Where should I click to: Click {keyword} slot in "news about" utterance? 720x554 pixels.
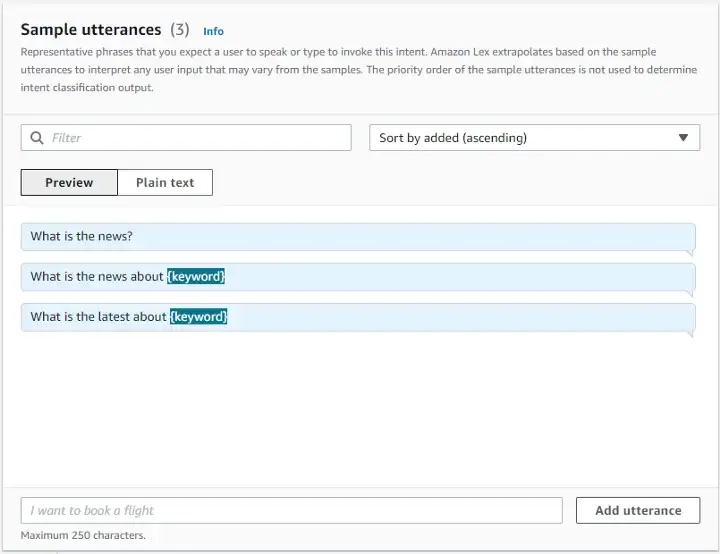(x=196, y=277)
